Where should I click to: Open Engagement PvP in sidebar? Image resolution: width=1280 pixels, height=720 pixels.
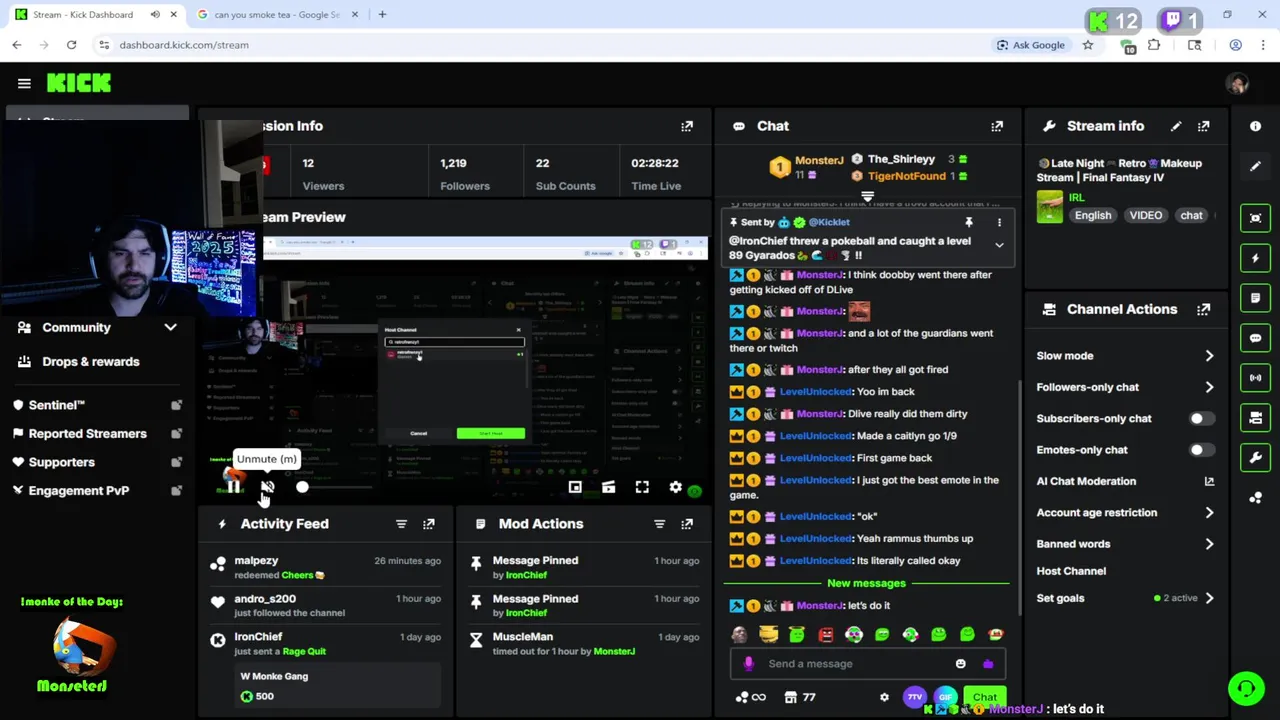coord(96,490)
